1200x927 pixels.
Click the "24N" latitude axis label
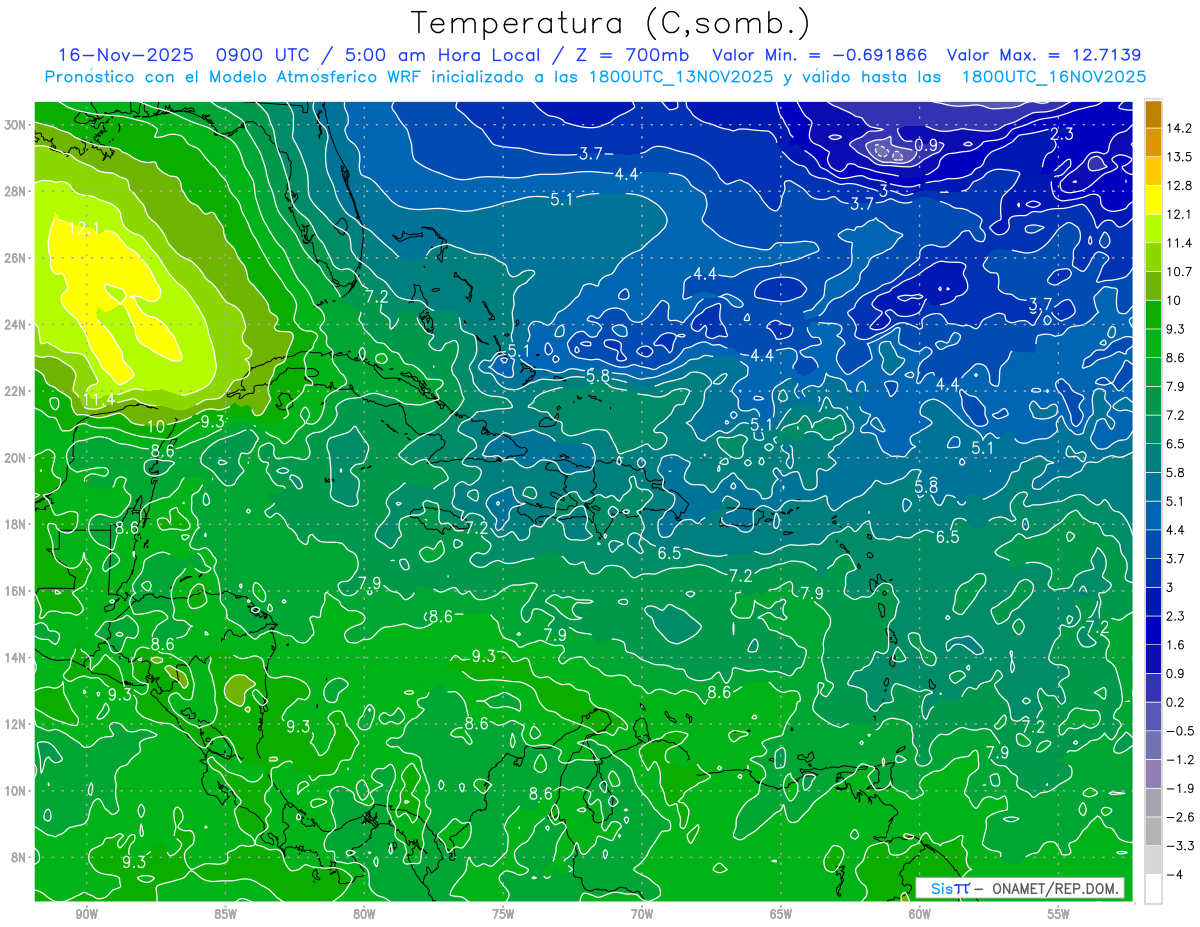[x=15, y=325]
